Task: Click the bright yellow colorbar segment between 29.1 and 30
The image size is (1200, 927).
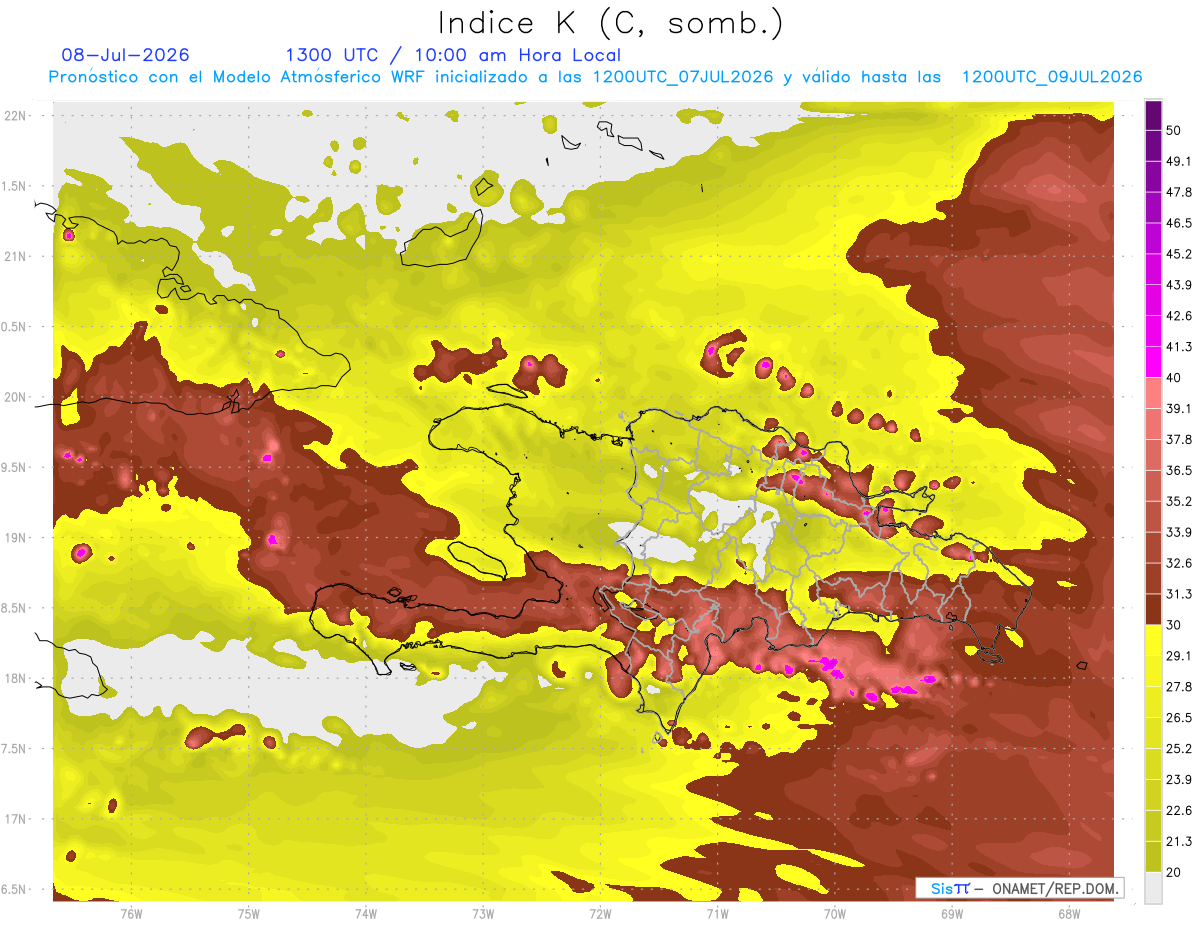Action: (1153, 641)
